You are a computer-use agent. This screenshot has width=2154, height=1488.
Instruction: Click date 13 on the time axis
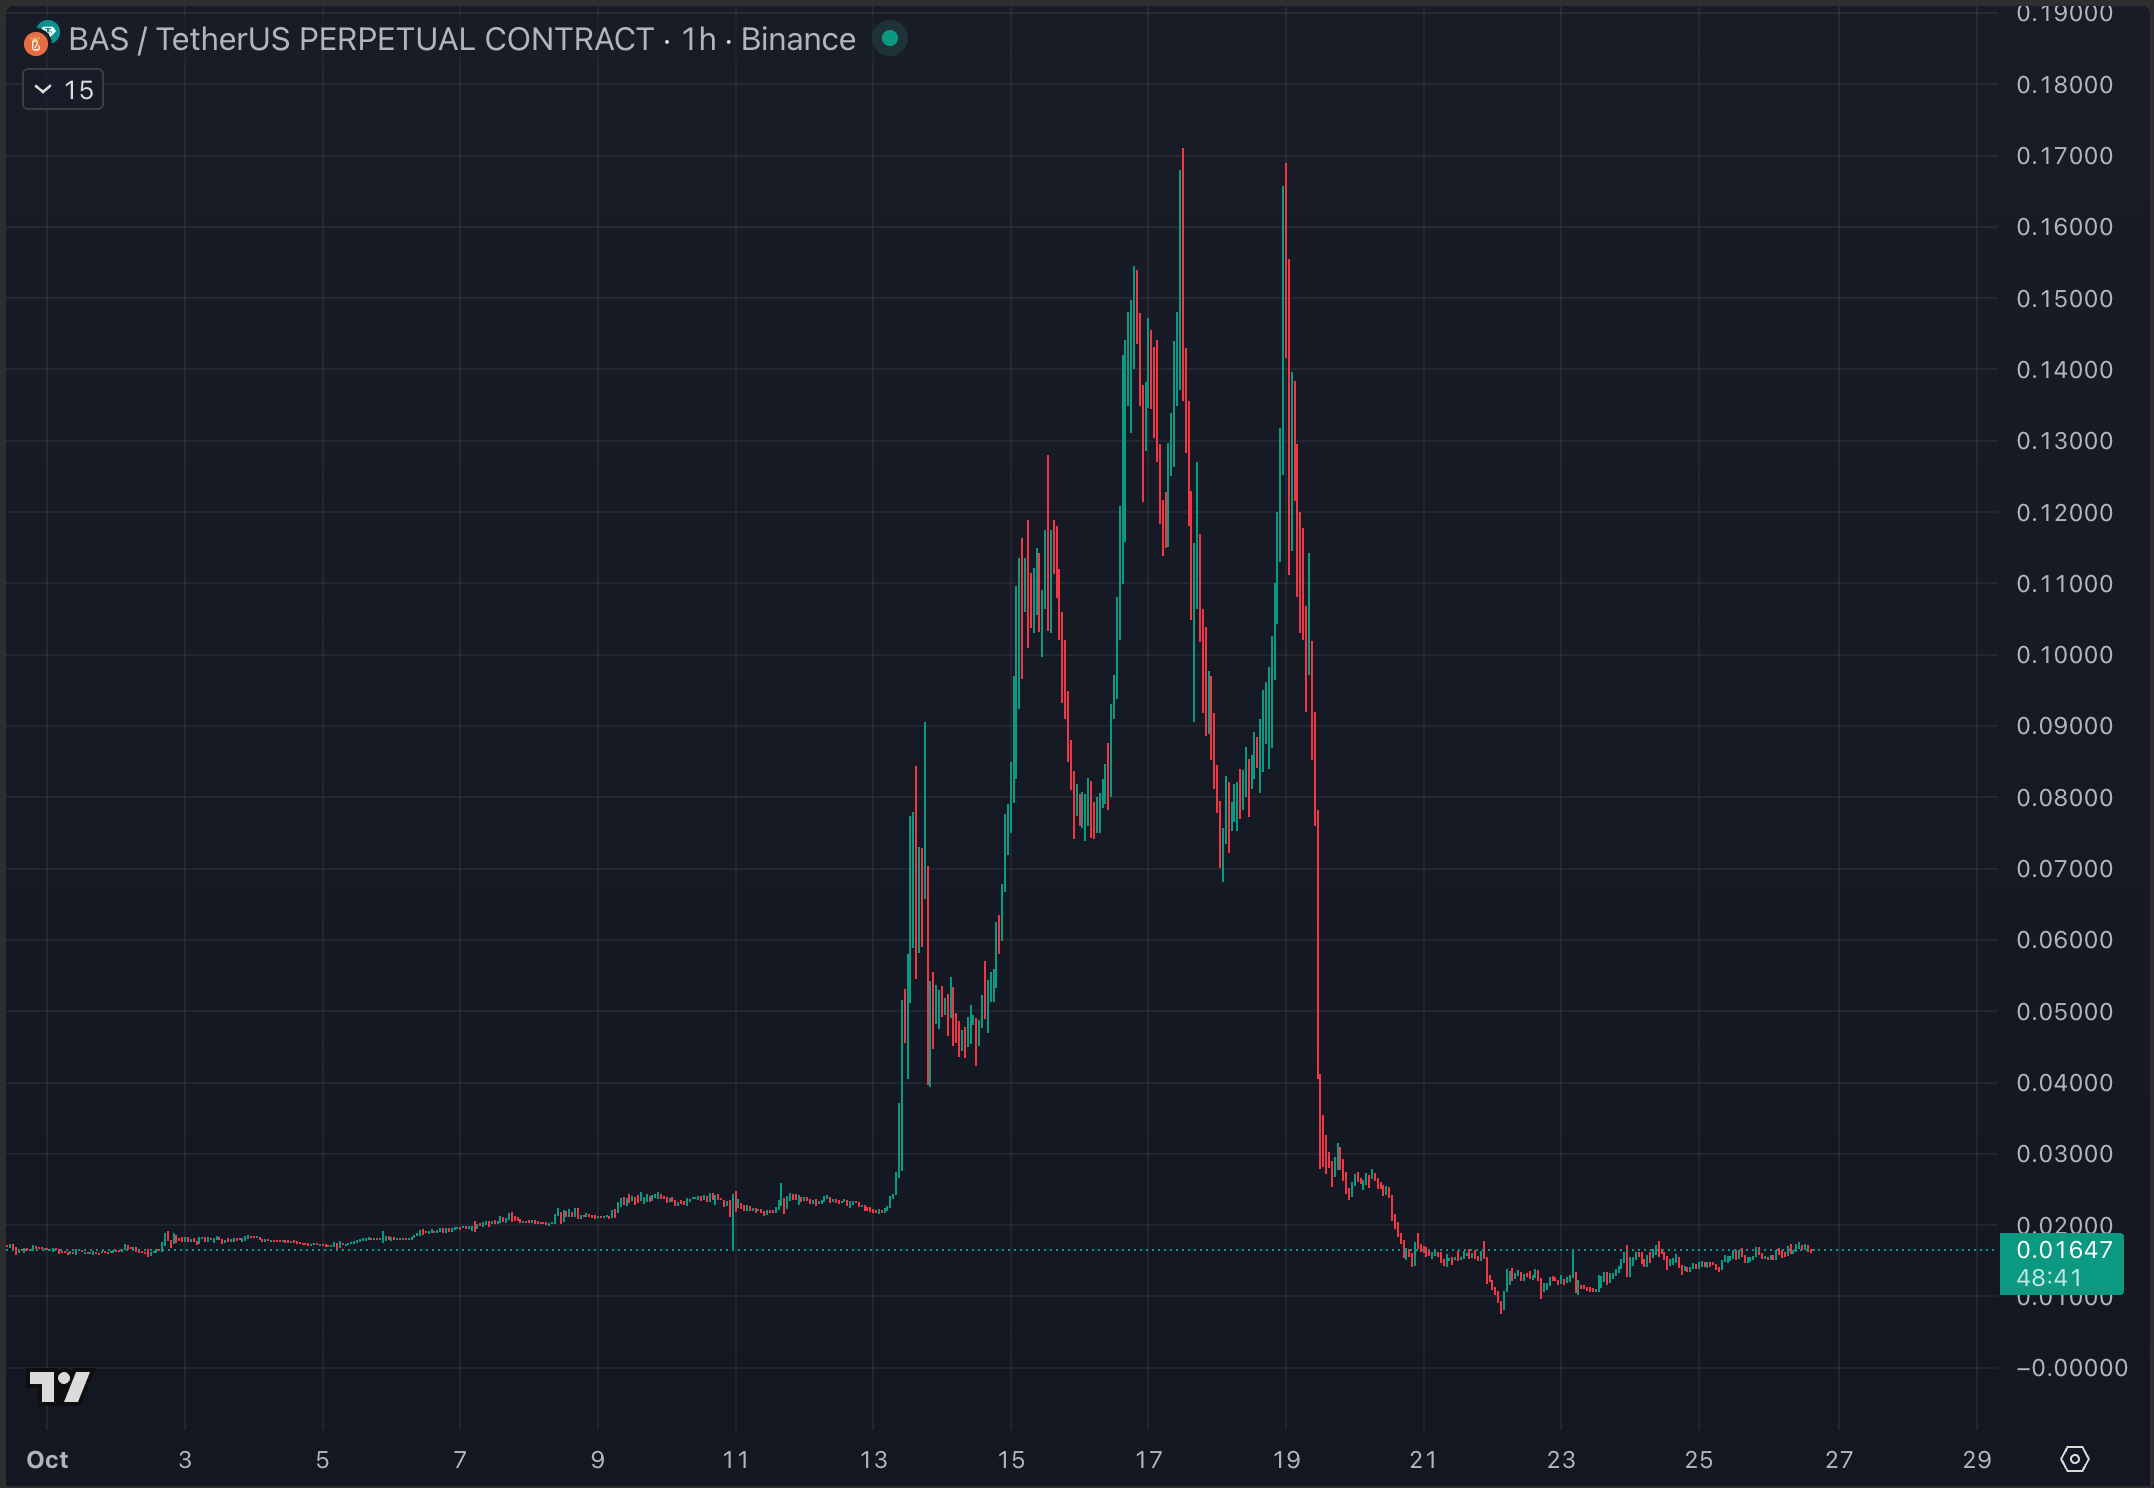click(x=873, y=1460)
